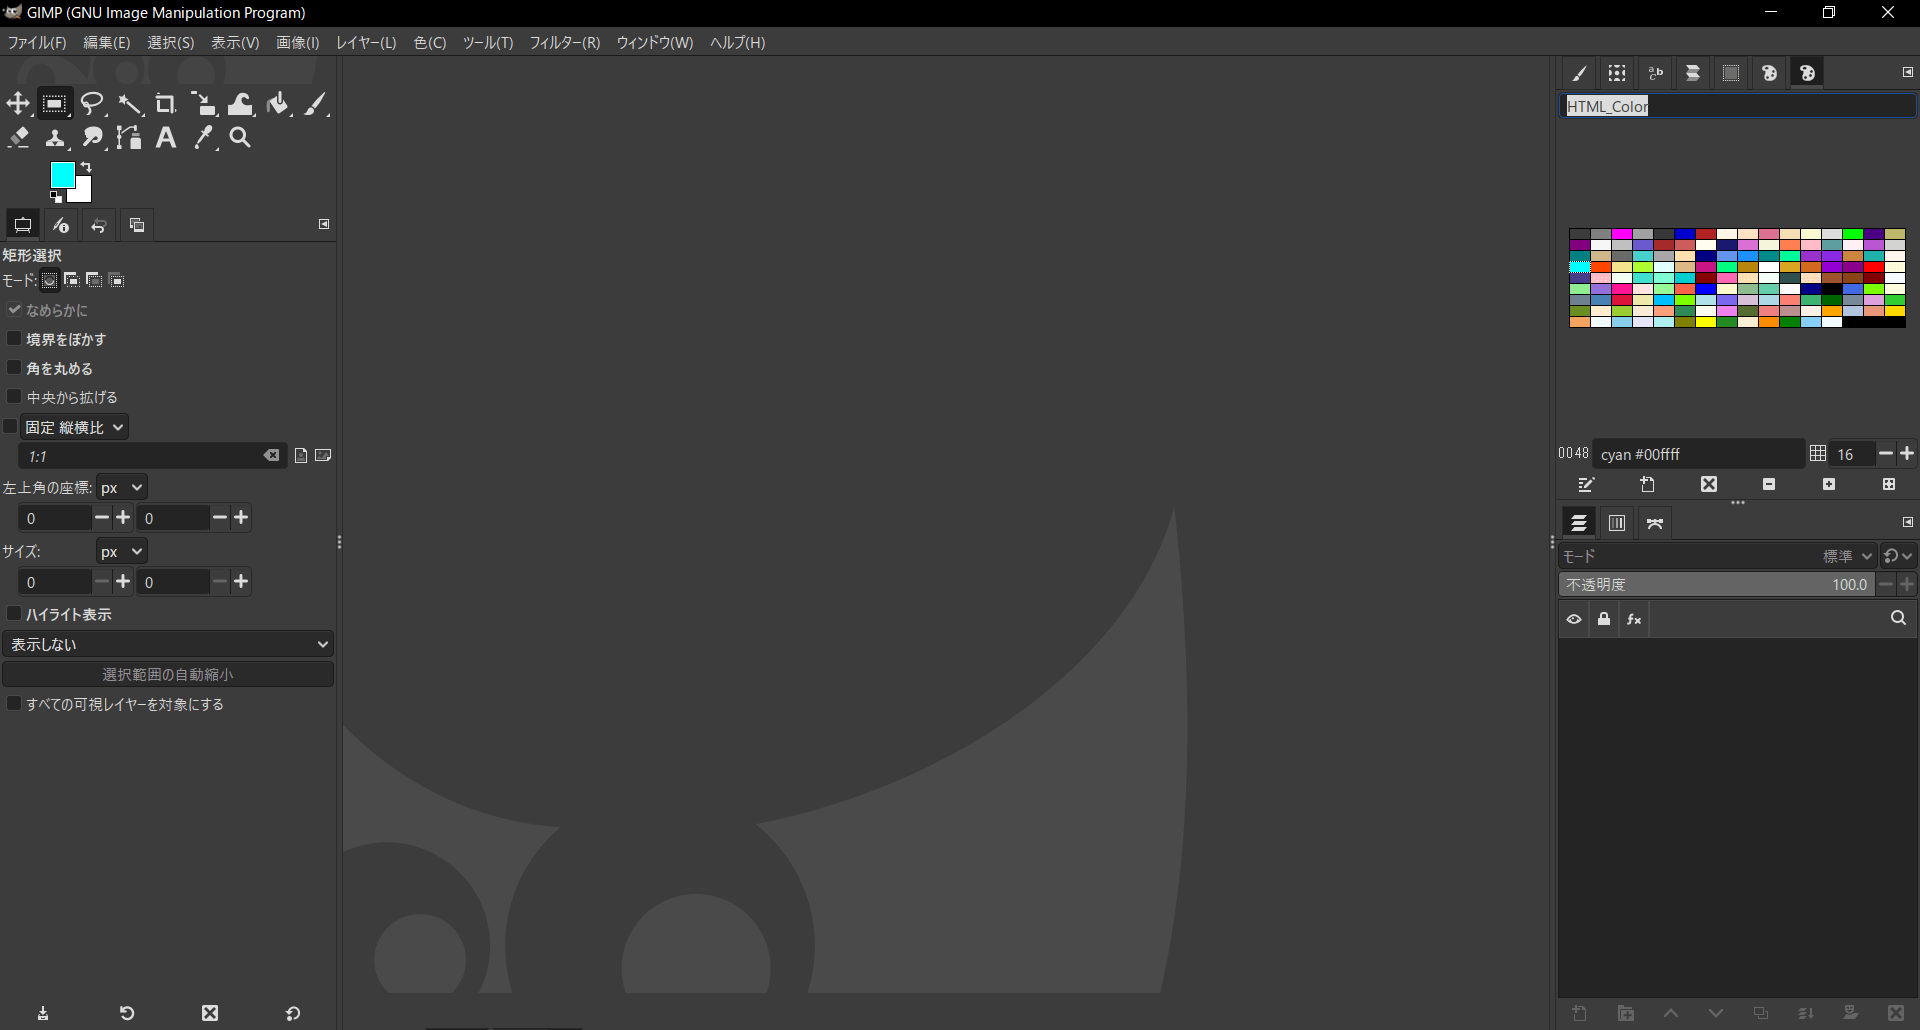Viewport: 1920px width, 1030px height.
Task: Open the palette dock configuration menu
Action: click(1907, 72)
